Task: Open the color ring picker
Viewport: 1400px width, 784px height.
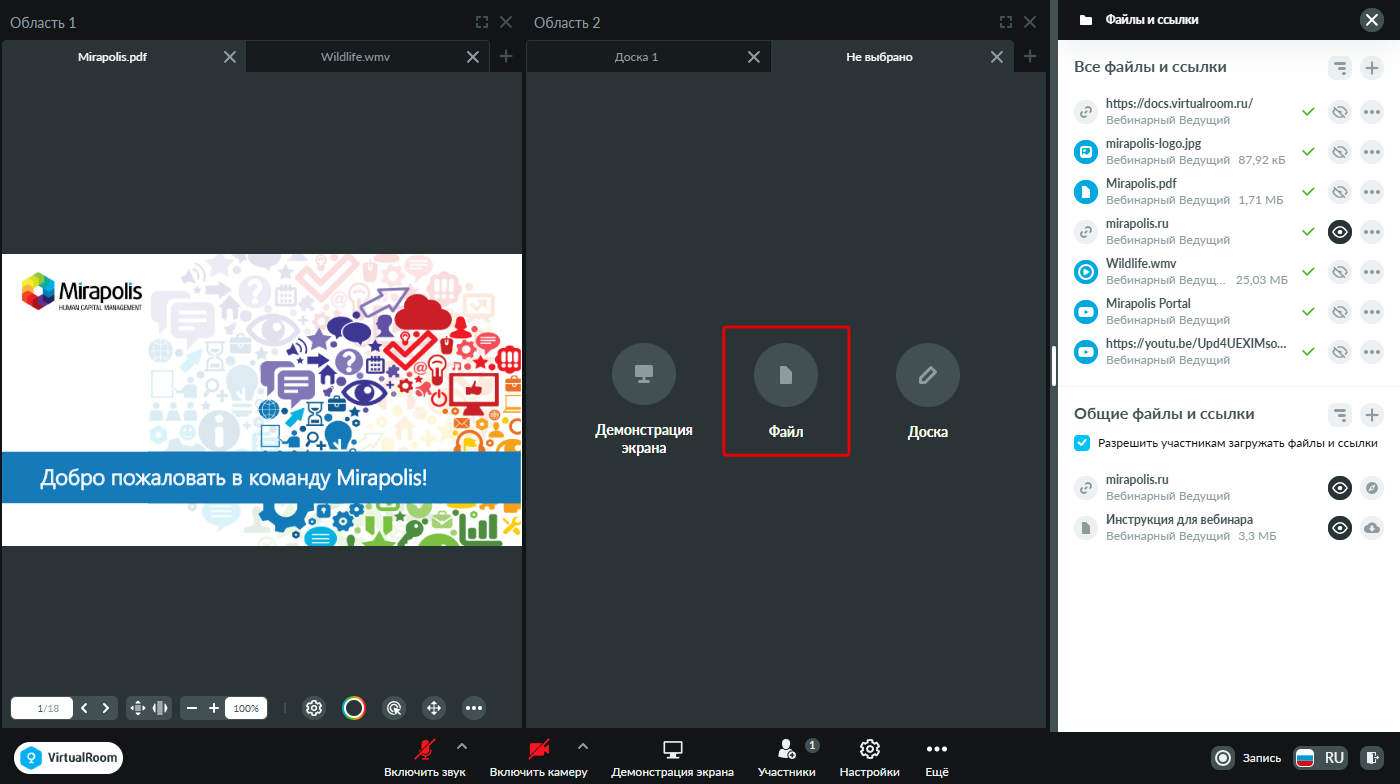Action: click(x=353, y=708)
